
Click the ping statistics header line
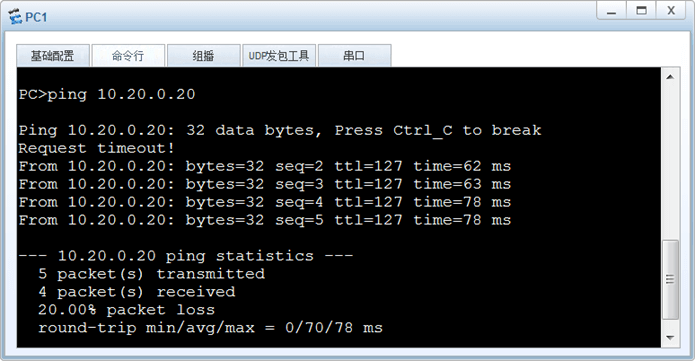point(186,256)
